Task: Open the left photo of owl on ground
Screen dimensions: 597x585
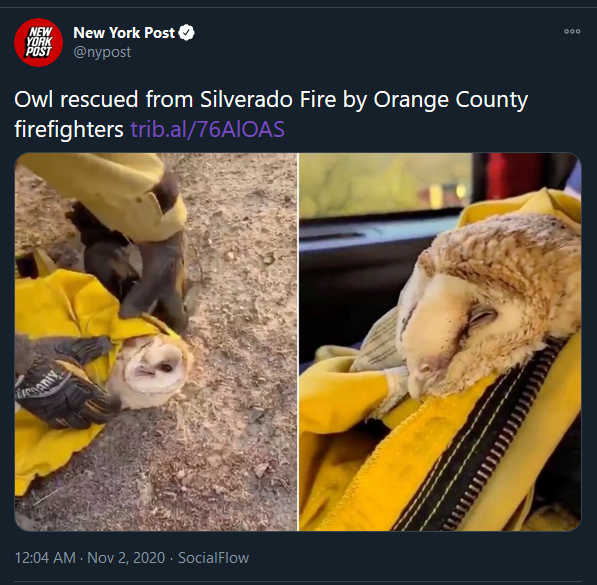Action: (156, 342)
